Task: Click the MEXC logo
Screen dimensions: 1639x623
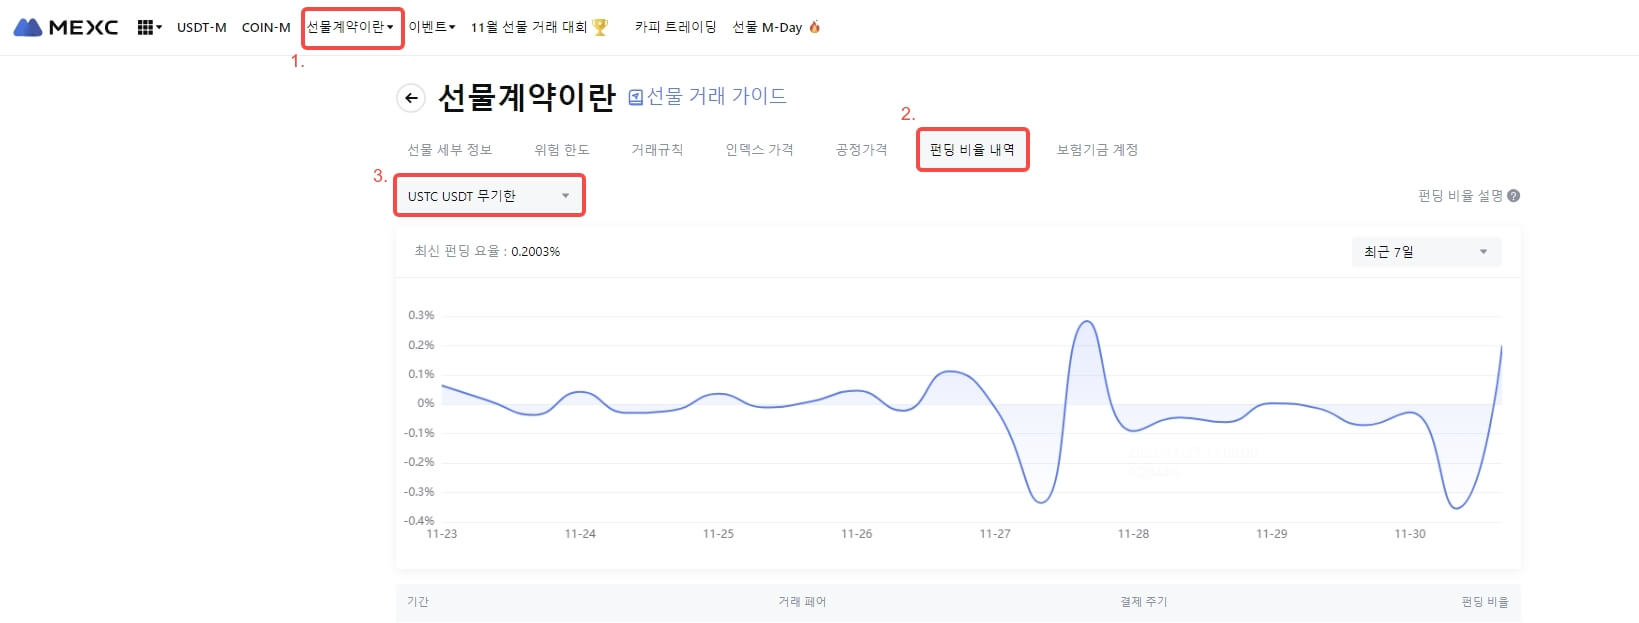Action: point(66,27)
